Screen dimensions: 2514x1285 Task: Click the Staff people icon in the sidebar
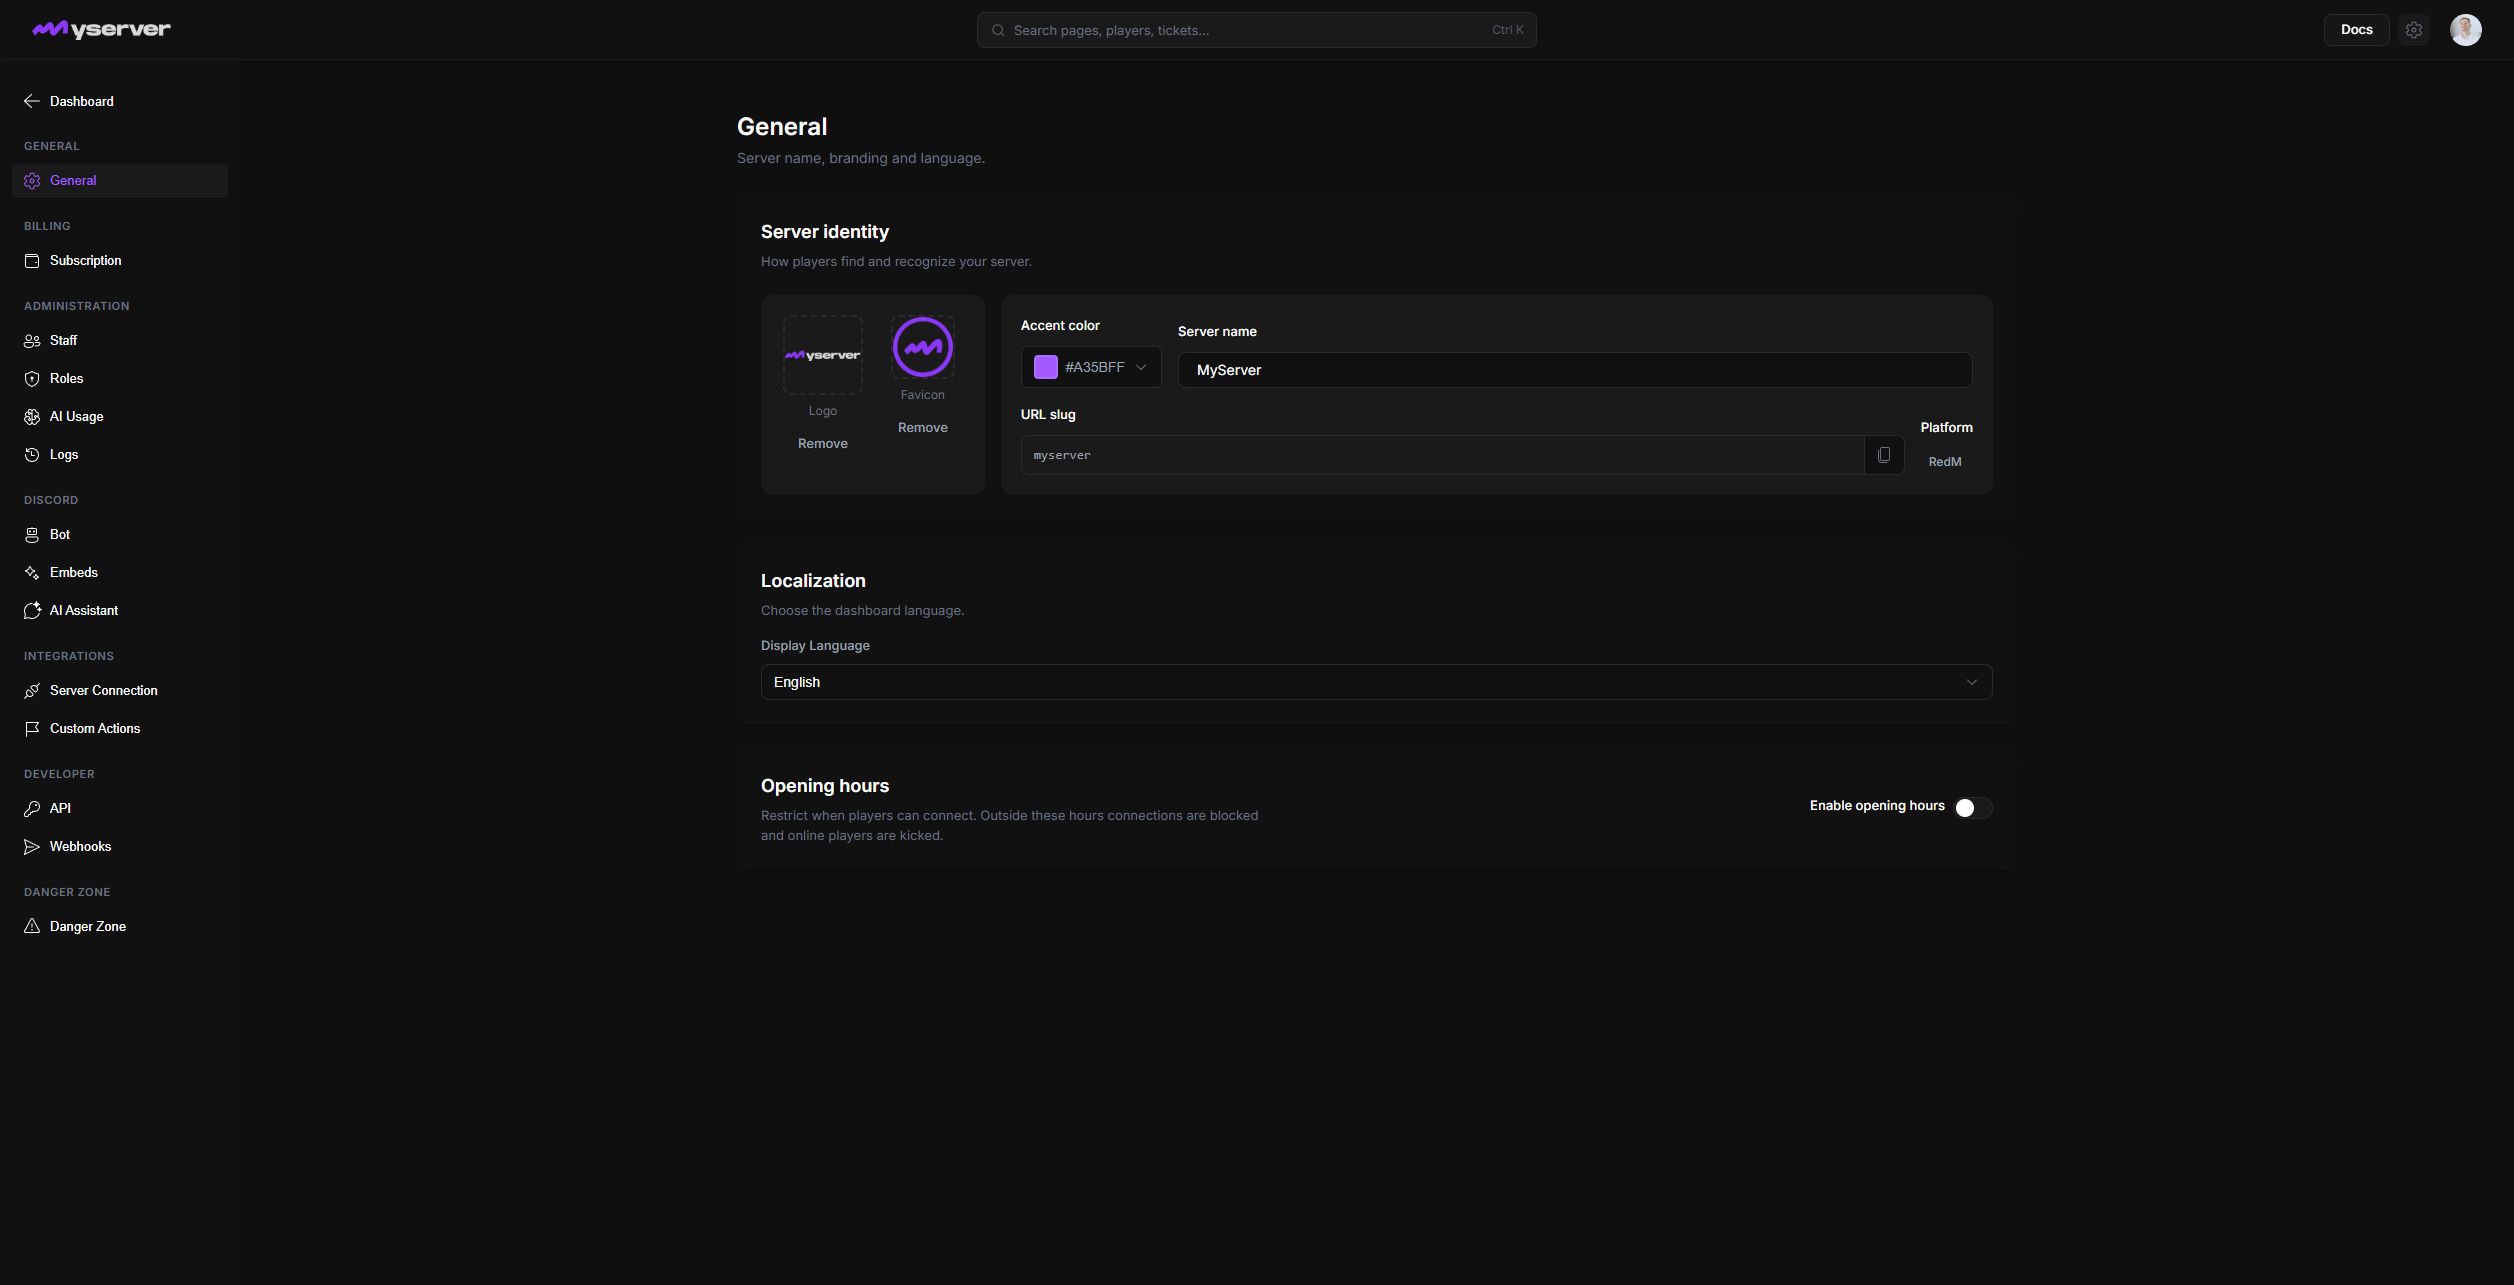tap(32, 341)
